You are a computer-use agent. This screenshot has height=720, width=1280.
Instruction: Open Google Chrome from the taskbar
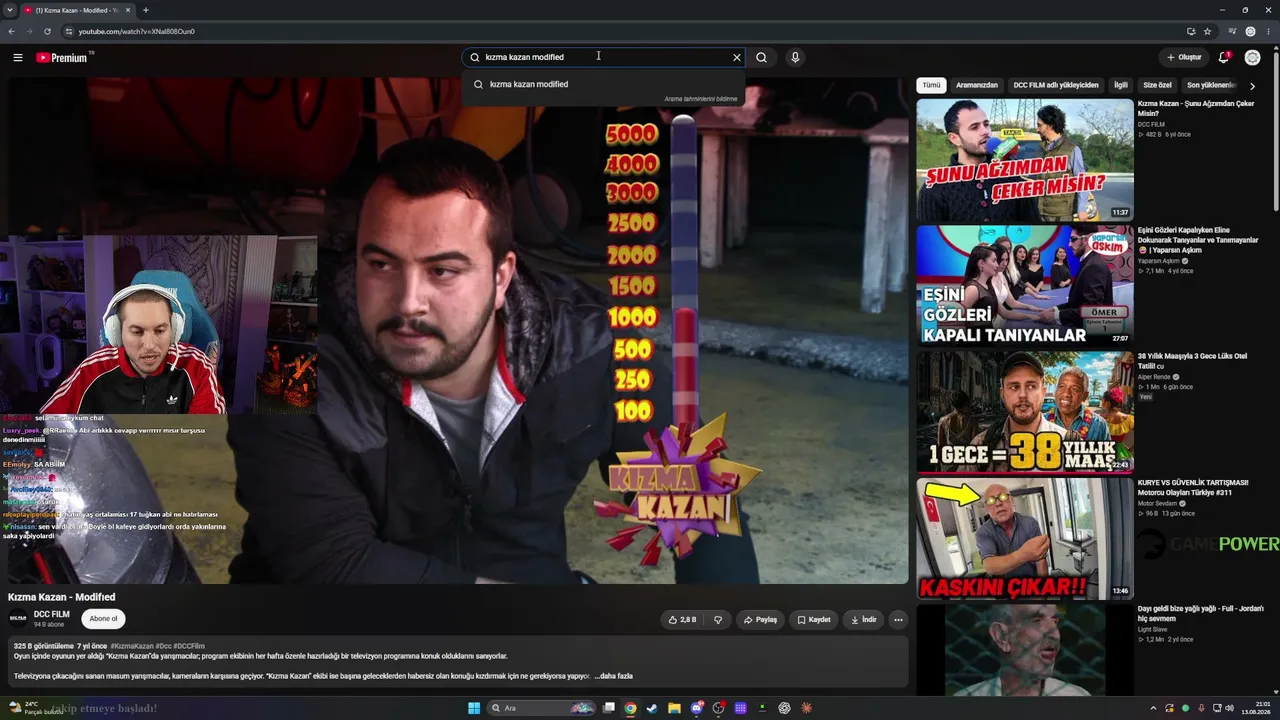point(630,708)
